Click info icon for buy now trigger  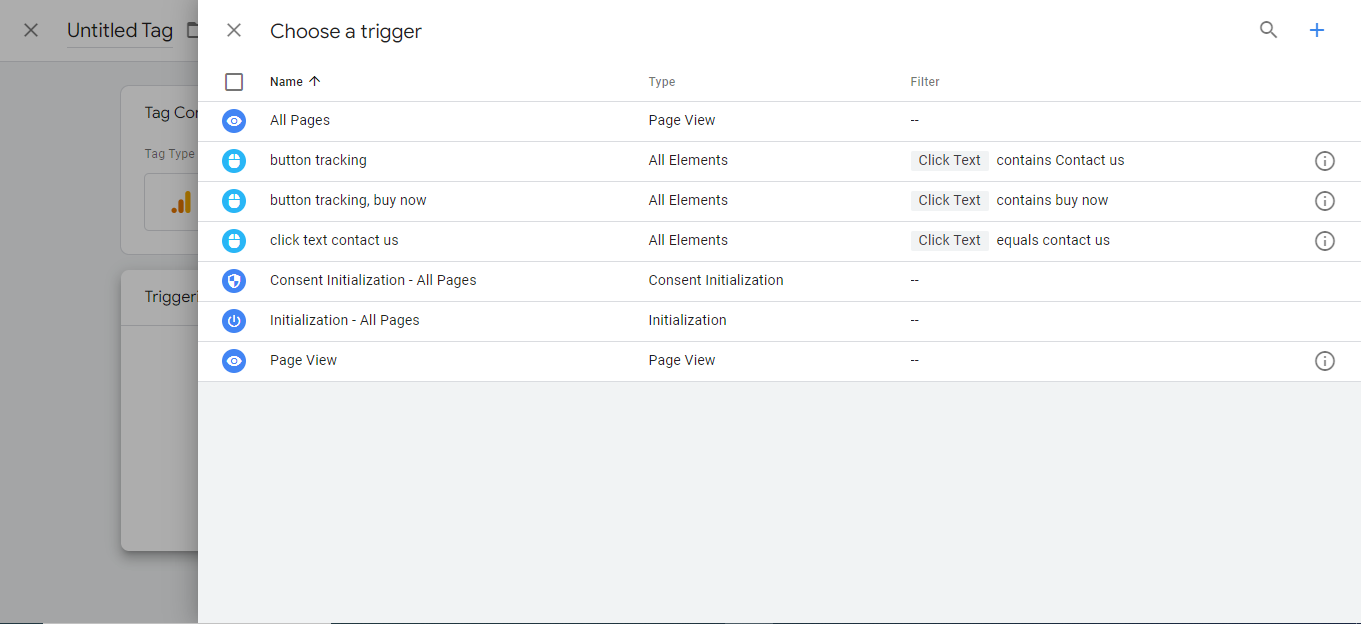[x=1324, y=201]
